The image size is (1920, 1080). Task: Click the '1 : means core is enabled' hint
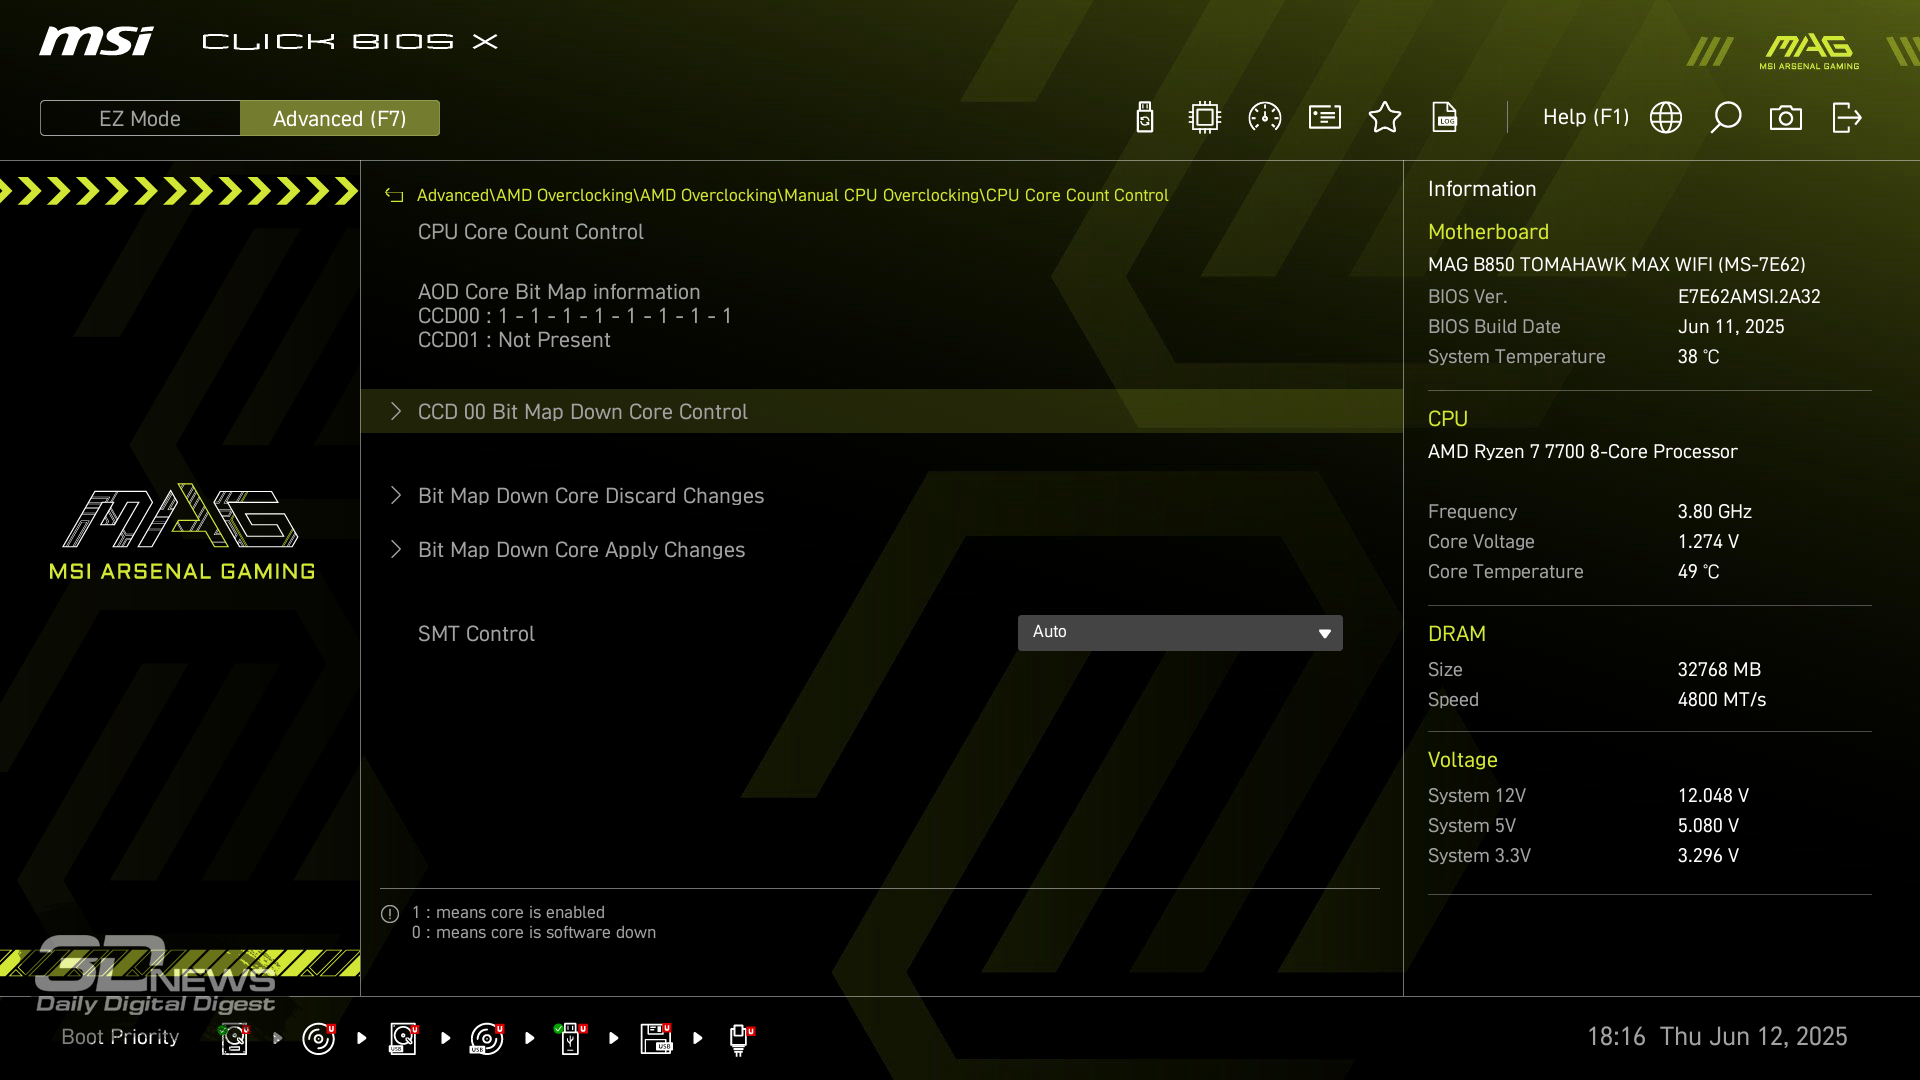click(x=508, y=913)
